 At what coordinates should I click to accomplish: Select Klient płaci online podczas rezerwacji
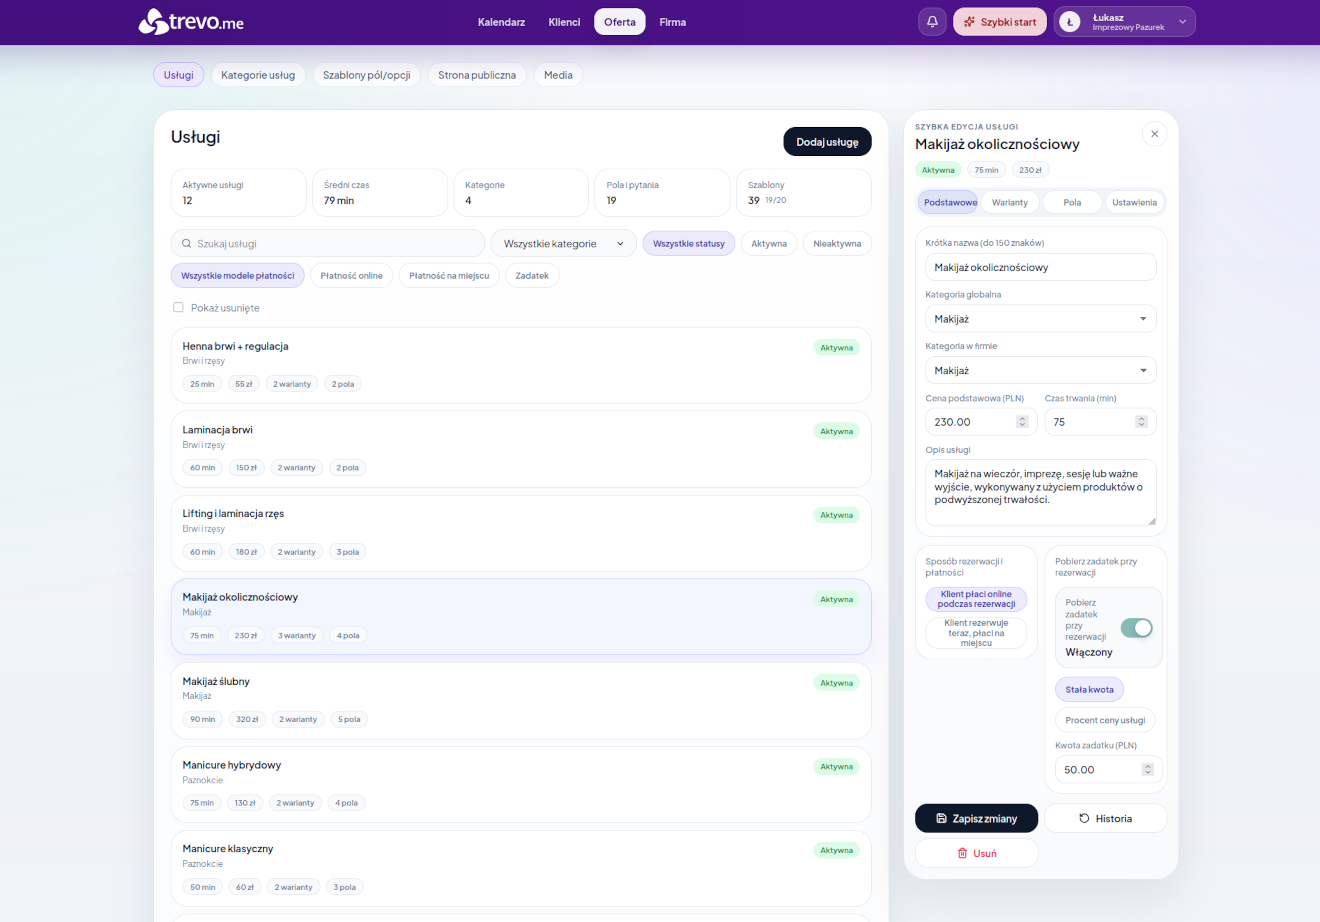pyautogui.click(x=976, y=599)
